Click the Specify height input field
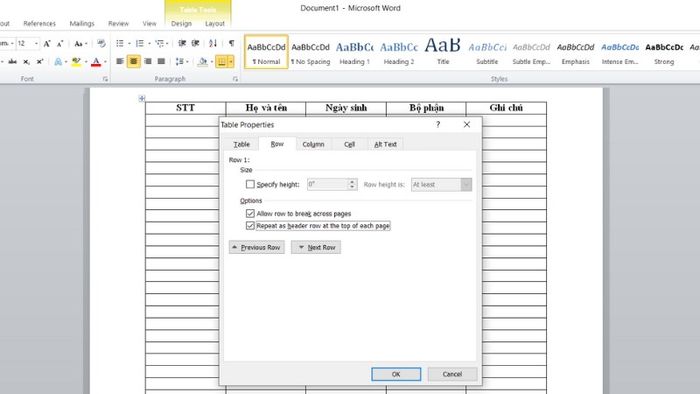This screenshot has width=700, height=394. click(x=327, y=184)
